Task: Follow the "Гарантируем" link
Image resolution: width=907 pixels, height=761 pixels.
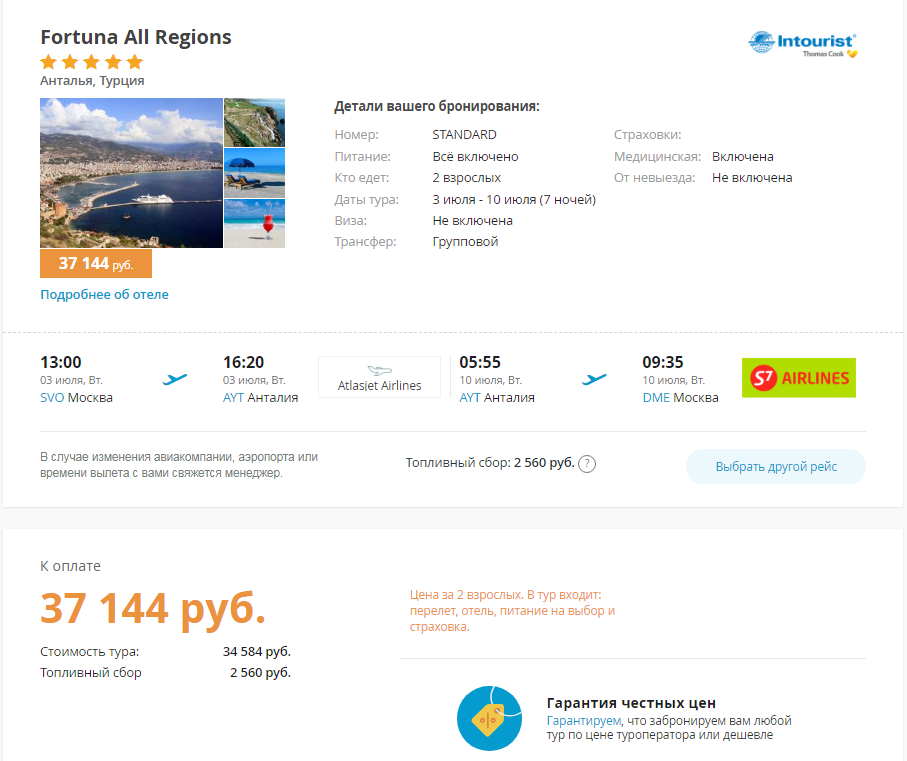Action: pyautogui.click(x=583, y=720)
